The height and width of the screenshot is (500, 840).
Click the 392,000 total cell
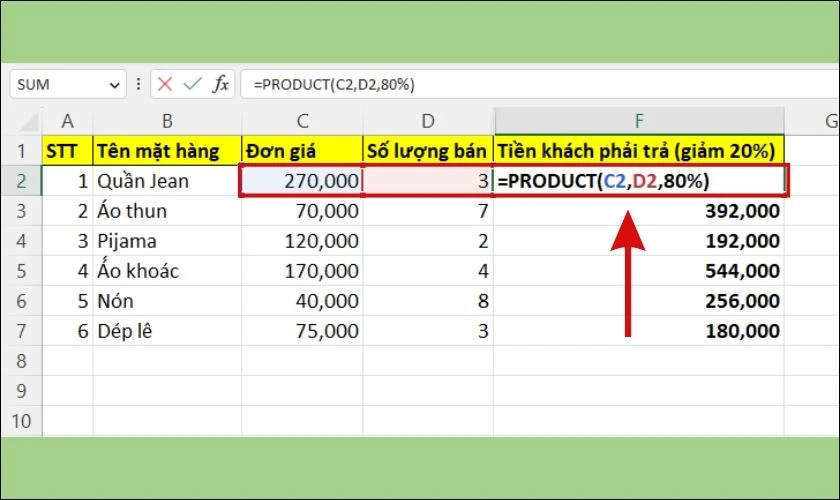639,211
